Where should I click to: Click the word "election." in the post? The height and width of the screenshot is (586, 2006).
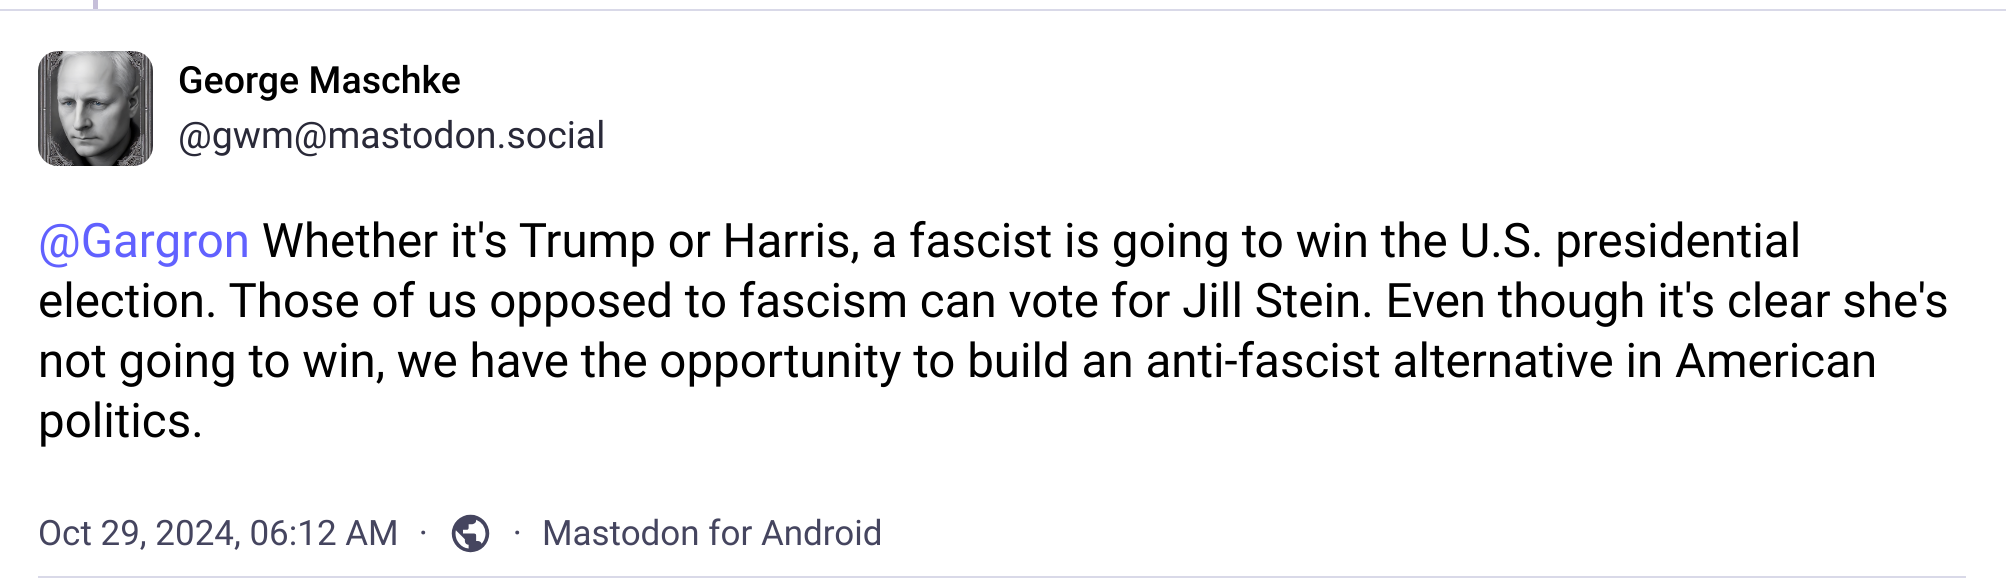127,301
